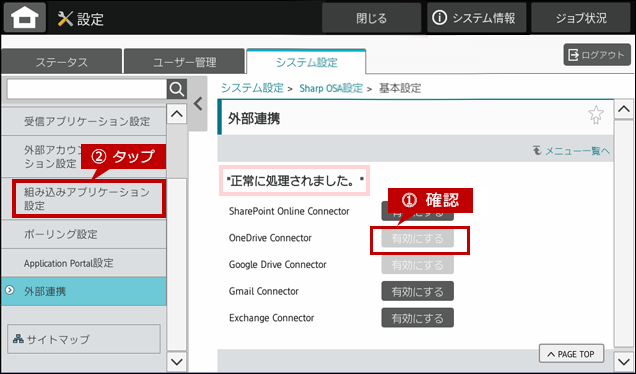
Task: Go to the home screen icon
Action: coord(25,18)
